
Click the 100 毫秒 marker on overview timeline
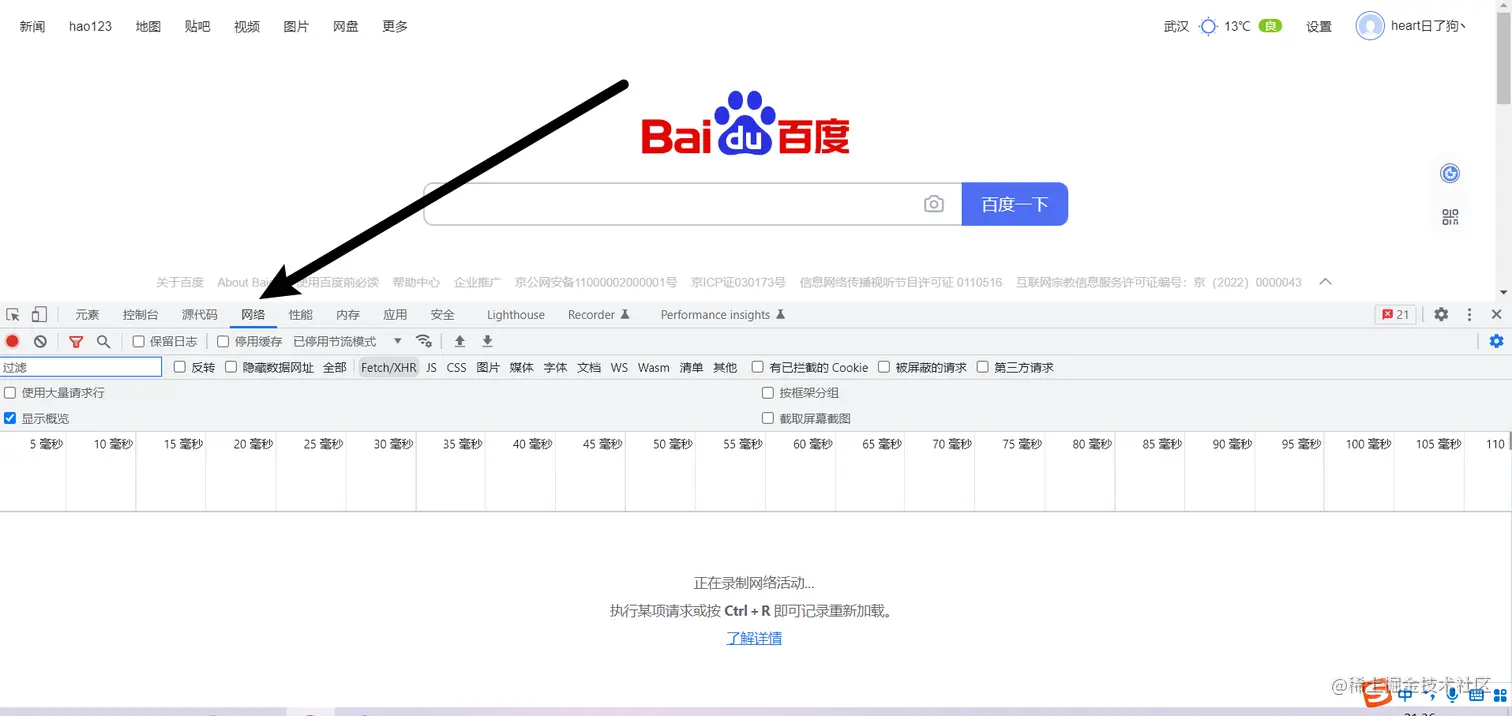click(x=1368, y=444)
